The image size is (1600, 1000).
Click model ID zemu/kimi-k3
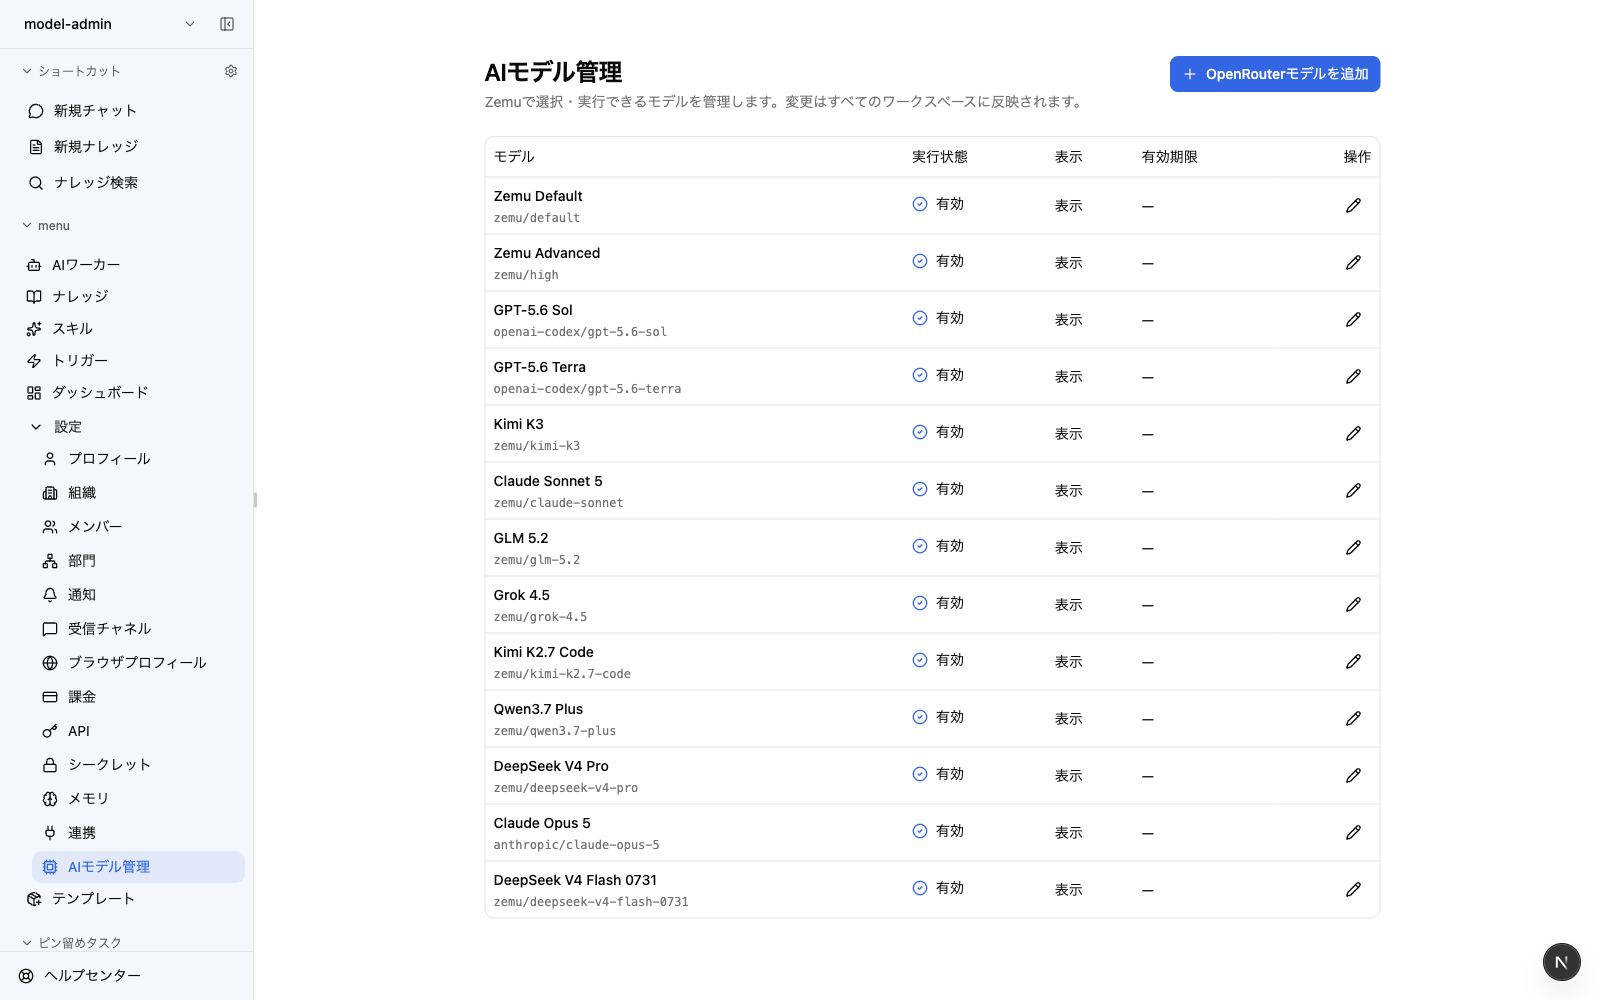click(537, 446)
